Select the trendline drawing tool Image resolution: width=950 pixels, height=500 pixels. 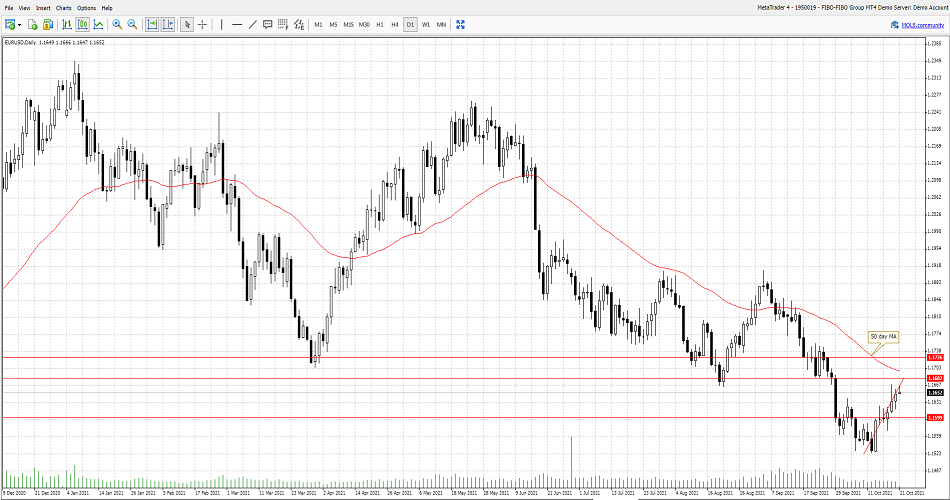pos(252,24)
